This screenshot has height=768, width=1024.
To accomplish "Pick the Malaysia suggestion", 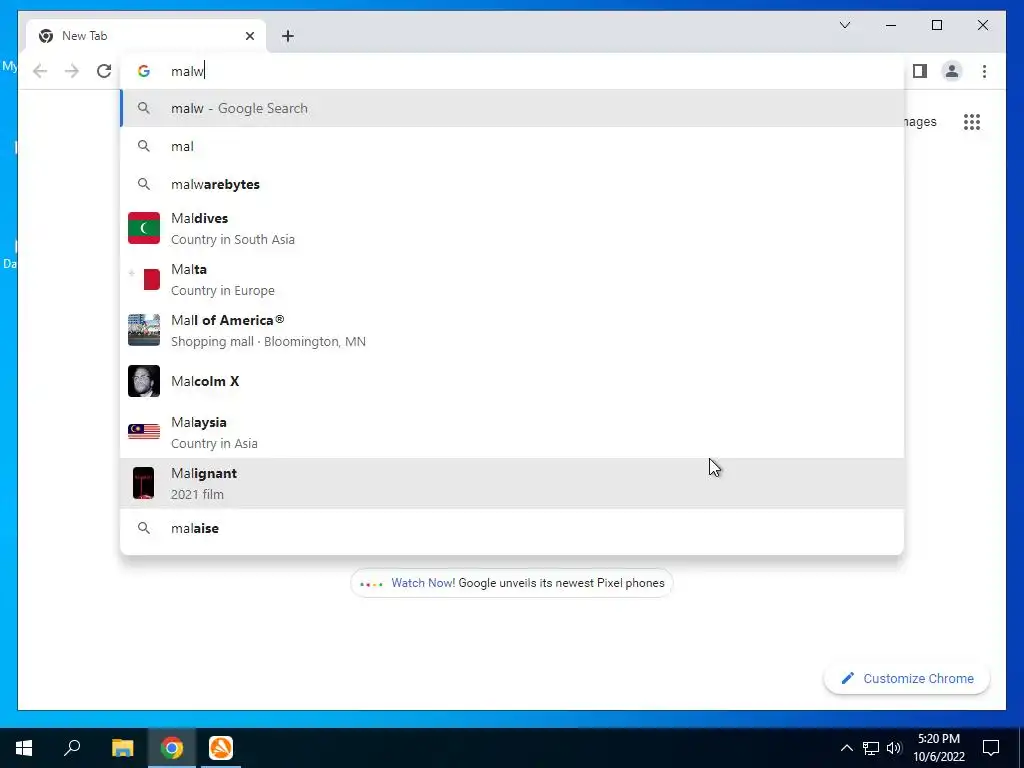I will click(512, 432).
